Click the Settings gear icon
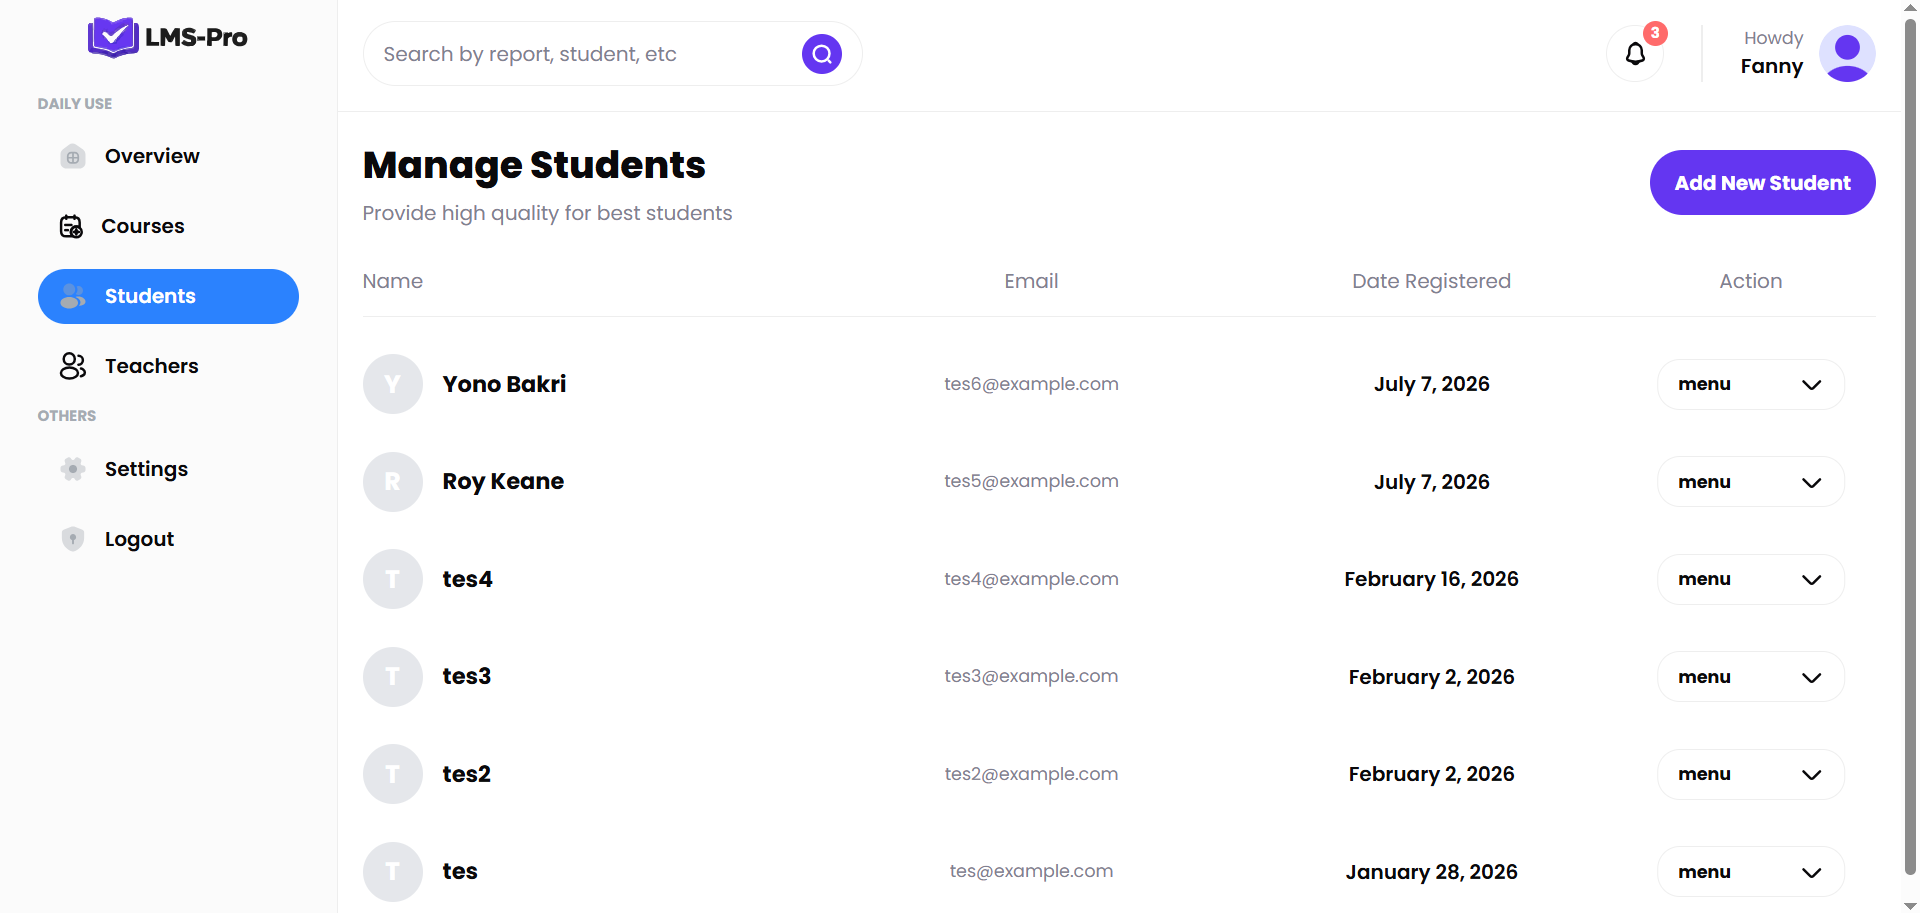1920x913 pixels. (73, 469)
